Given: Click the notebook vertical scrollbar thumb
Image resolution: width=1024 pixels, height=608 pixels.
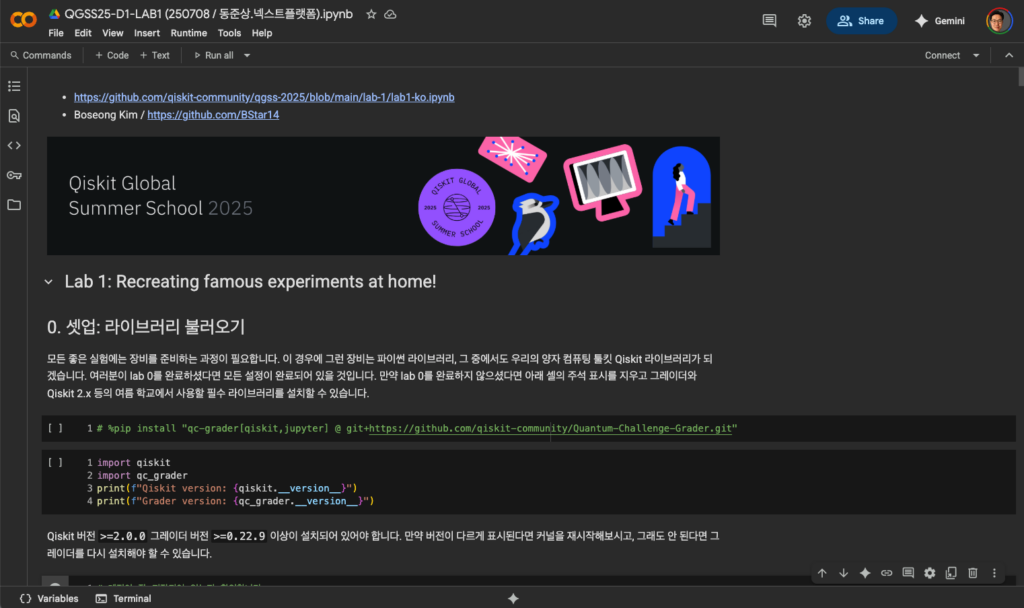Looking at the screenshot, I should (1020, 76).
